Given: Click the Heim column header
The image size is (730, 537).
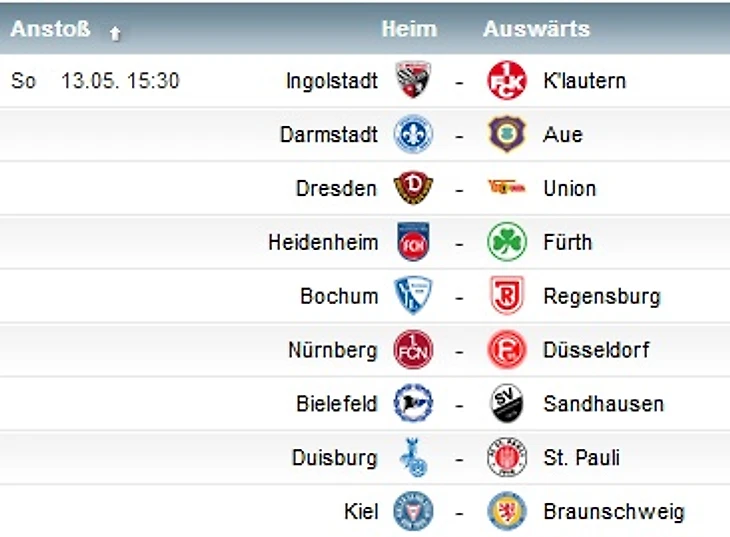Looking at the screenshot, I should pos(409,29).
